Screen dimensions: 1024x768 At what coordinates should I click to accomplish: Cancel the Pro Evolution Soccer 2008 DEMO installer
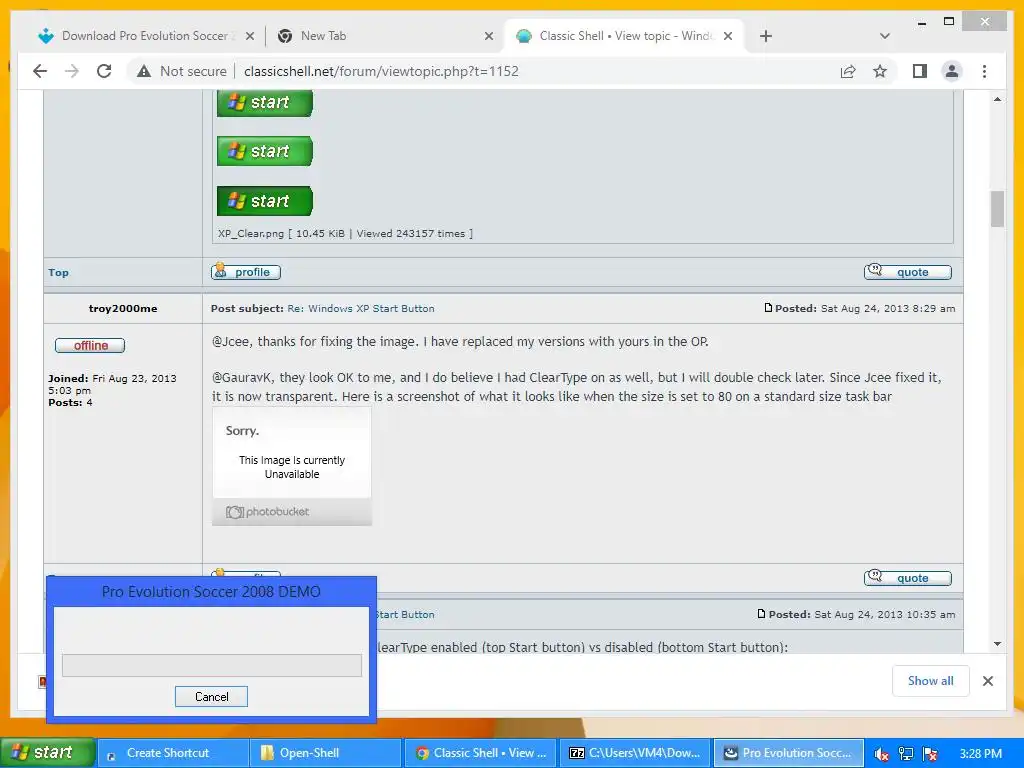(211, 696)
